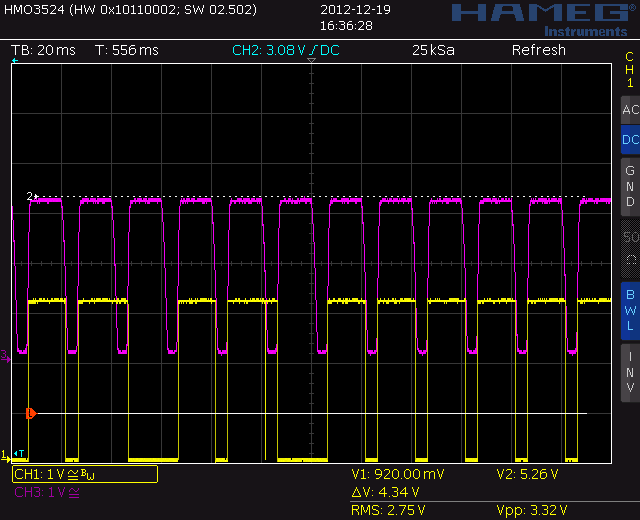Select DC coupling in the CH1 menu

[630, 140]
